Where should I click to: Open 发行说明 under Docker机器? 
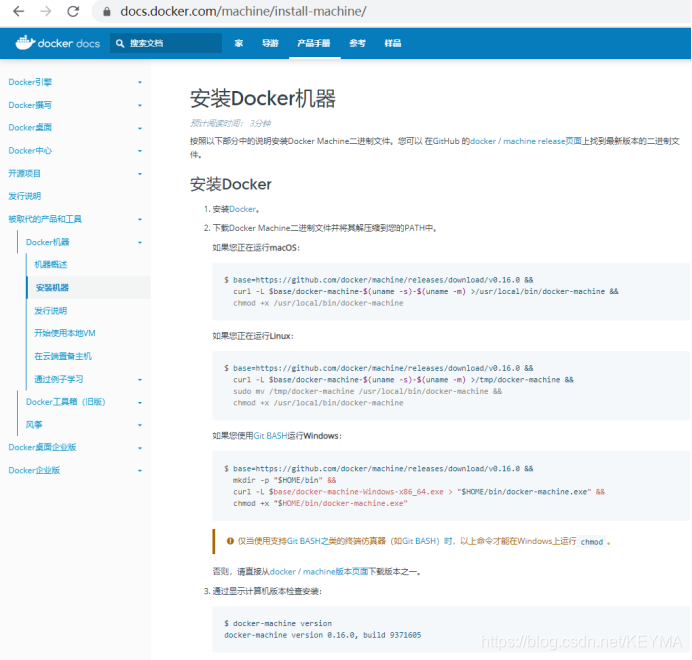(x=51, y=310)
